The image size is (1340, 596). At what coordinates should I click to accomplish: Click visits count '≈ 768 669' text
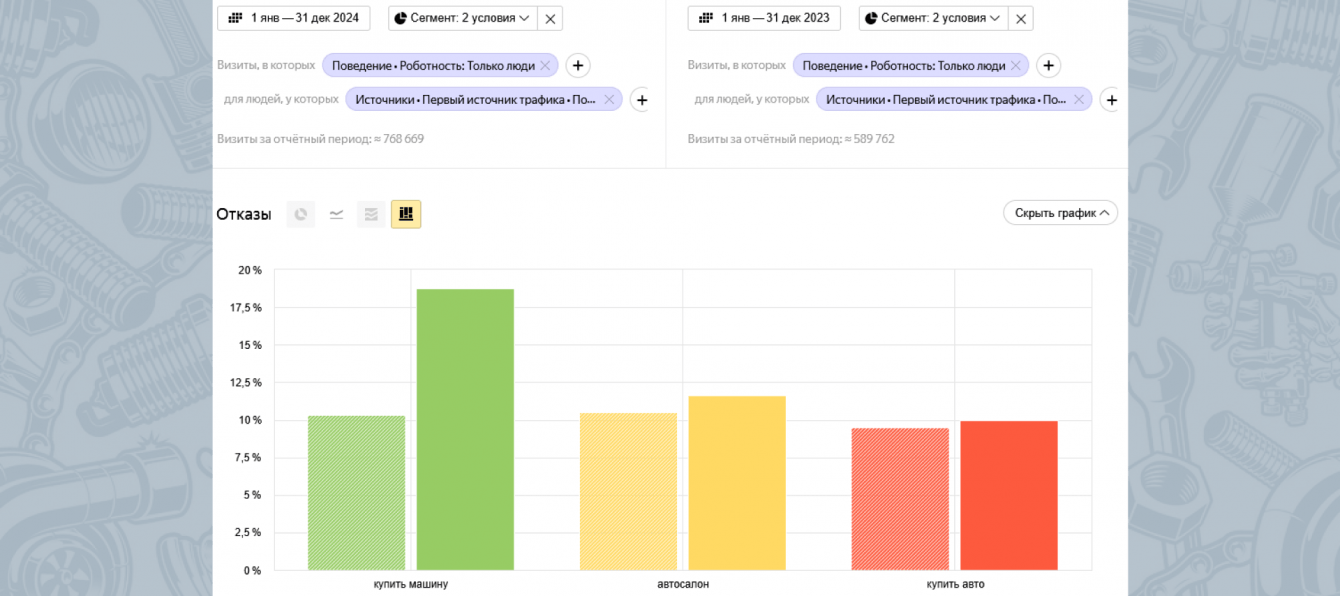[399, 139]
